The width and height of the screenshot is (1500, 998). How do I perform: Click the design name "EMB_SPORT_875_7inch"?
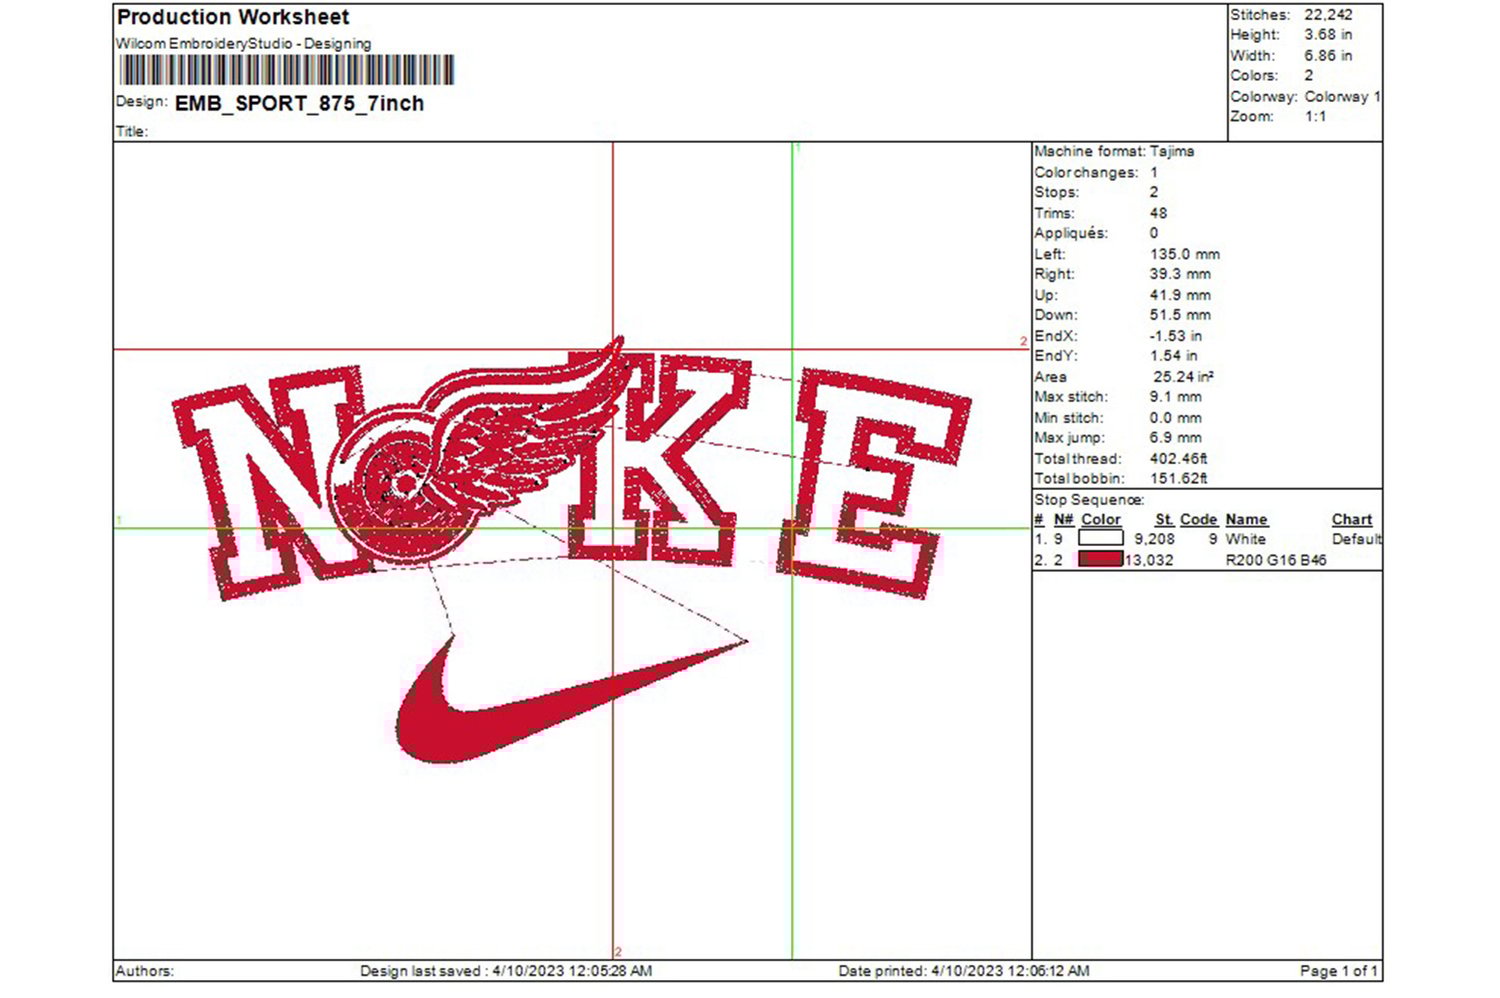tap(299, 103)
